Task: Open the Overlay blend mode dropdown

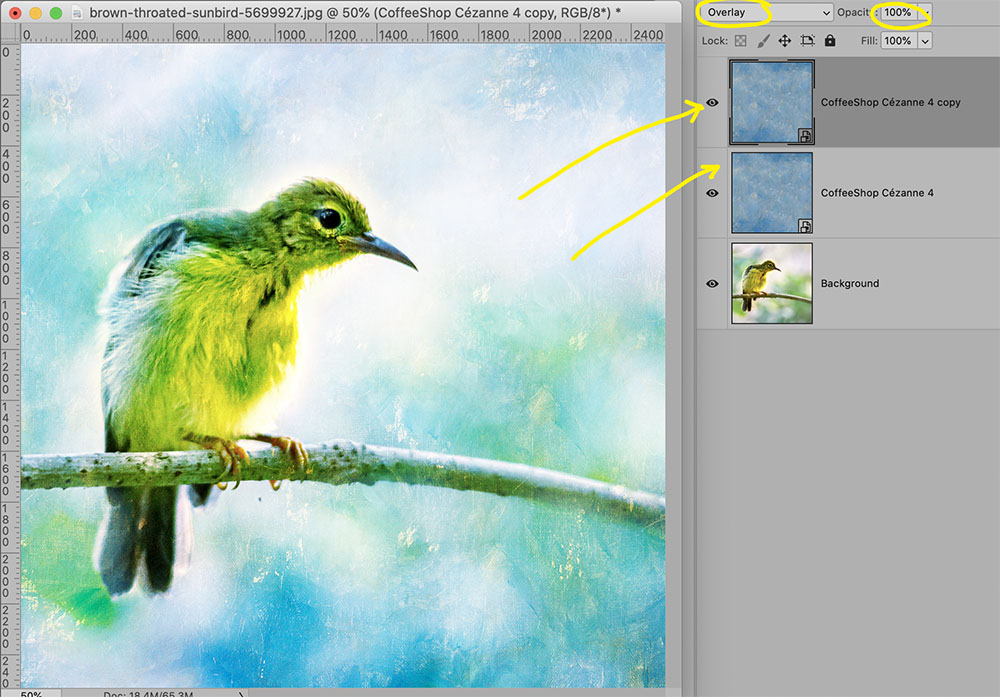Action: 766,12
